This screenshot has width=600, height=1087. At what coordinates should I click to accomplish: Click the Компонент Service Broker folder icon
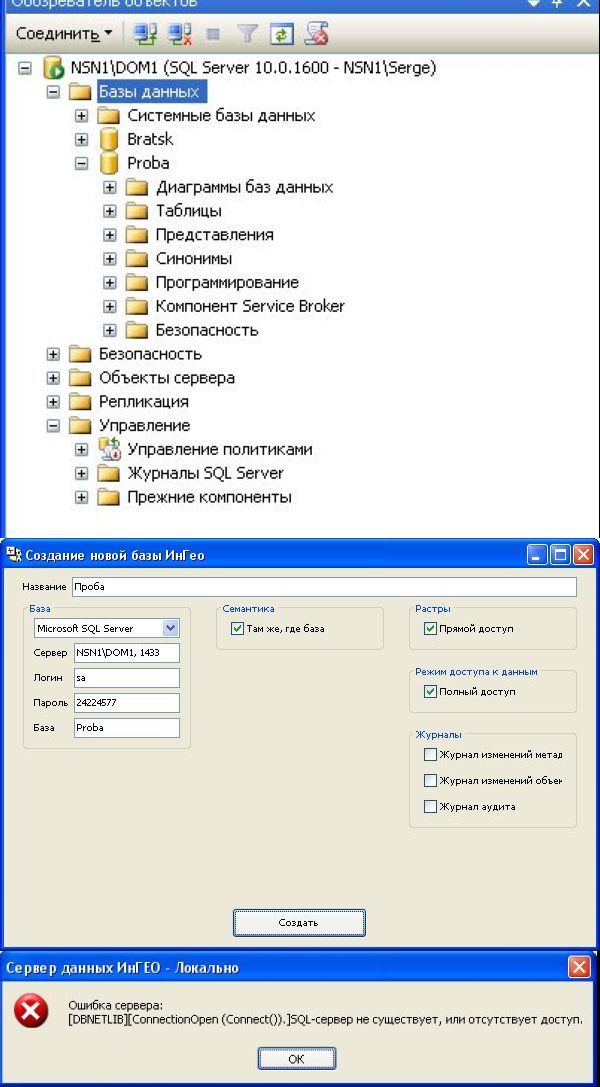(137, 306)
